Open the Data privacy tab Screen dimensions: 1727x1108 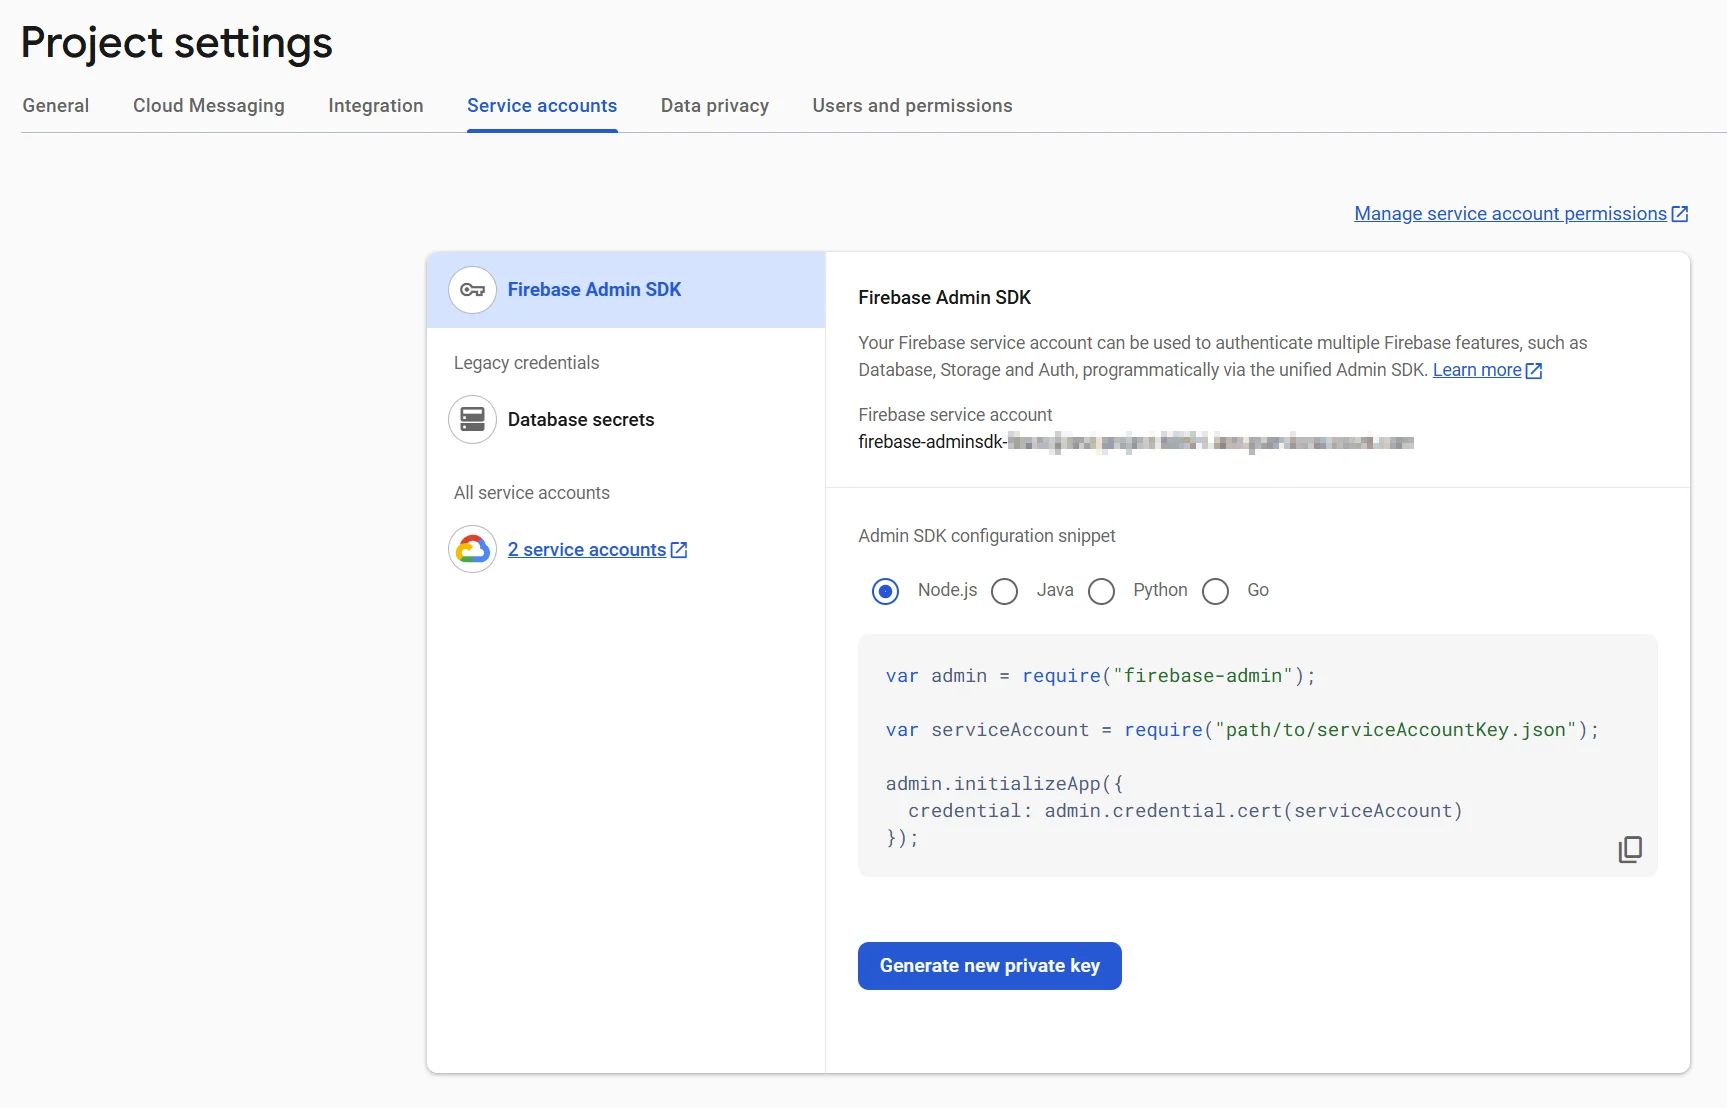(714, 106)
